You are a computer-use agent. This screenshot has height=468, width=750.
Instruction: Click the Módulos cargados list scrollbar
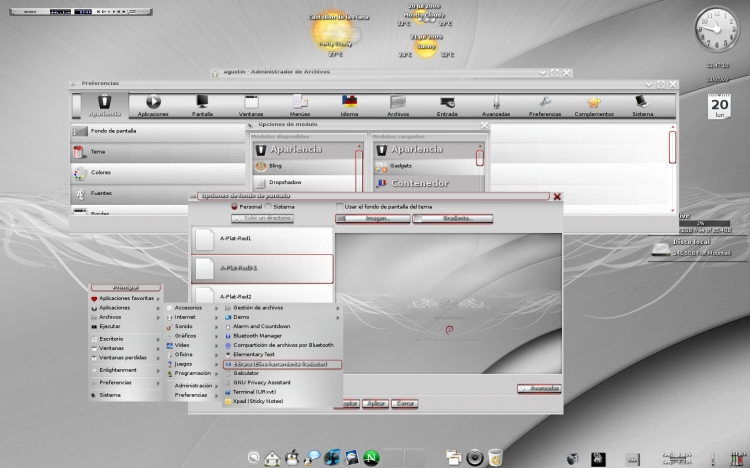coord(480,157)
